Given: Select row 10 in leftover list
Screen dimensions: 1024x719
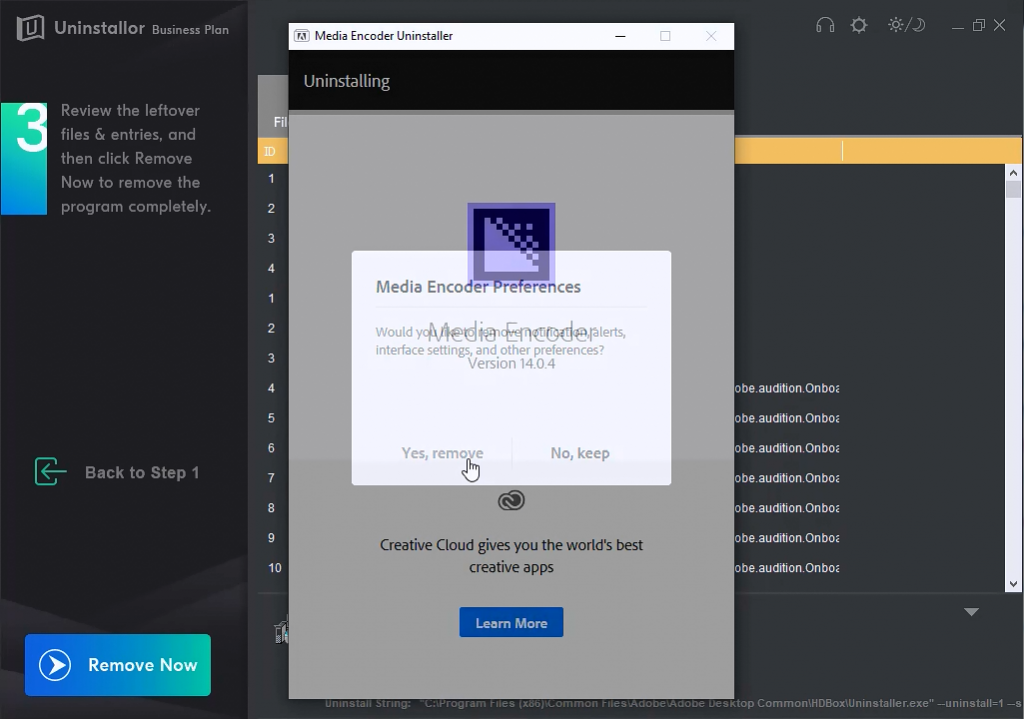Looking at the screenshot, I should point(274,568).
